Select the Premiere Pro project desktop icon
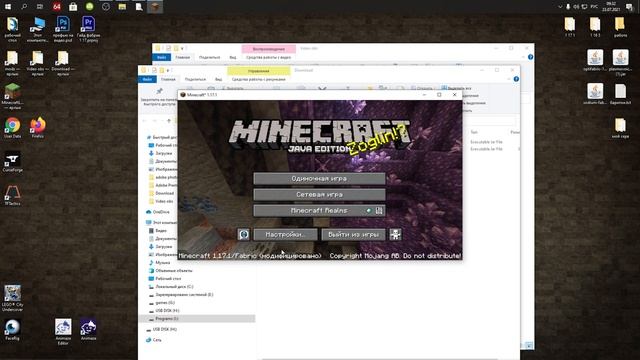This screenshot has height=360, width=640. pos(88,29)
